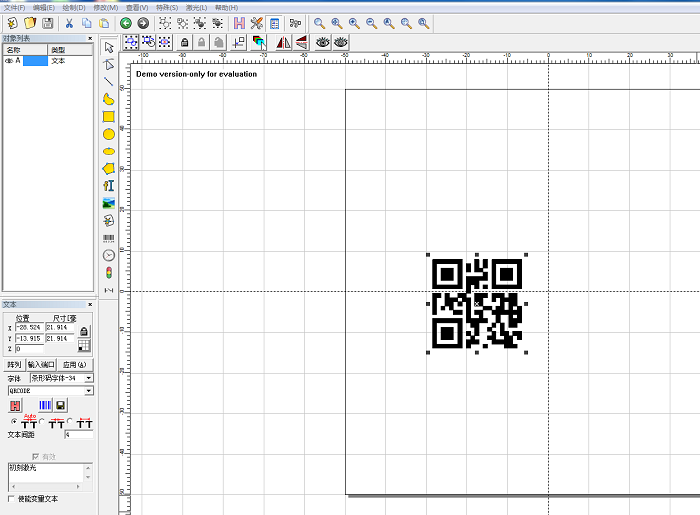This screenshot has height=515, width=700.
Task: Open the 激光(L) Laser menu
Action: (196, 8)
